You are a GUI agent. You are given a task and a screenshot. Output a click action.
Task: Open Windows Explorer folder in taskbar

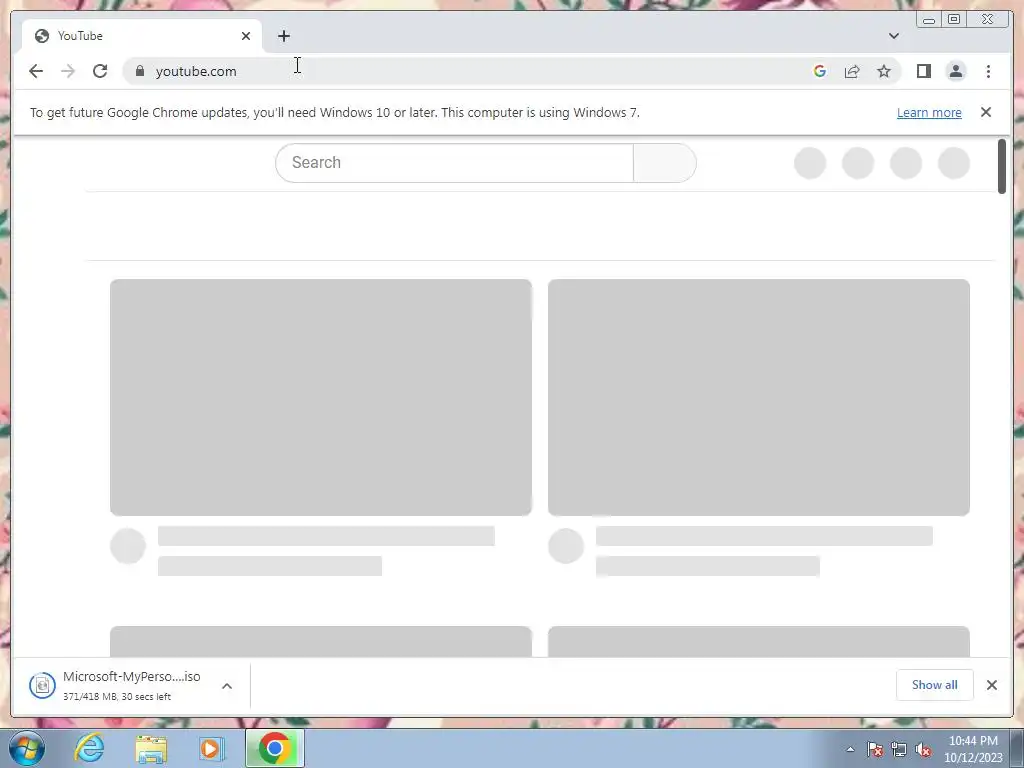pyautogui.click(x=151, y=748)
